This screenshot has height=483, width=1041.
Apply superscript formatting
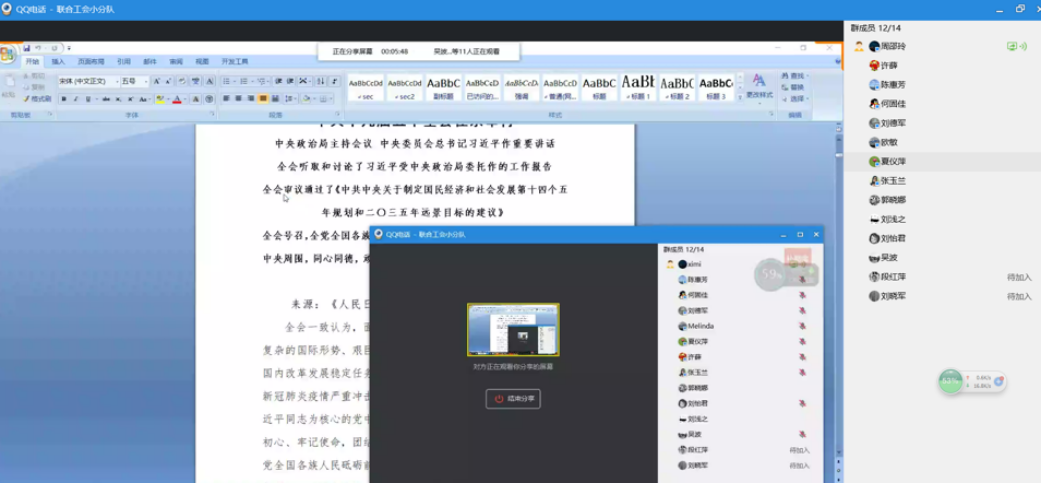click(130, 99)
